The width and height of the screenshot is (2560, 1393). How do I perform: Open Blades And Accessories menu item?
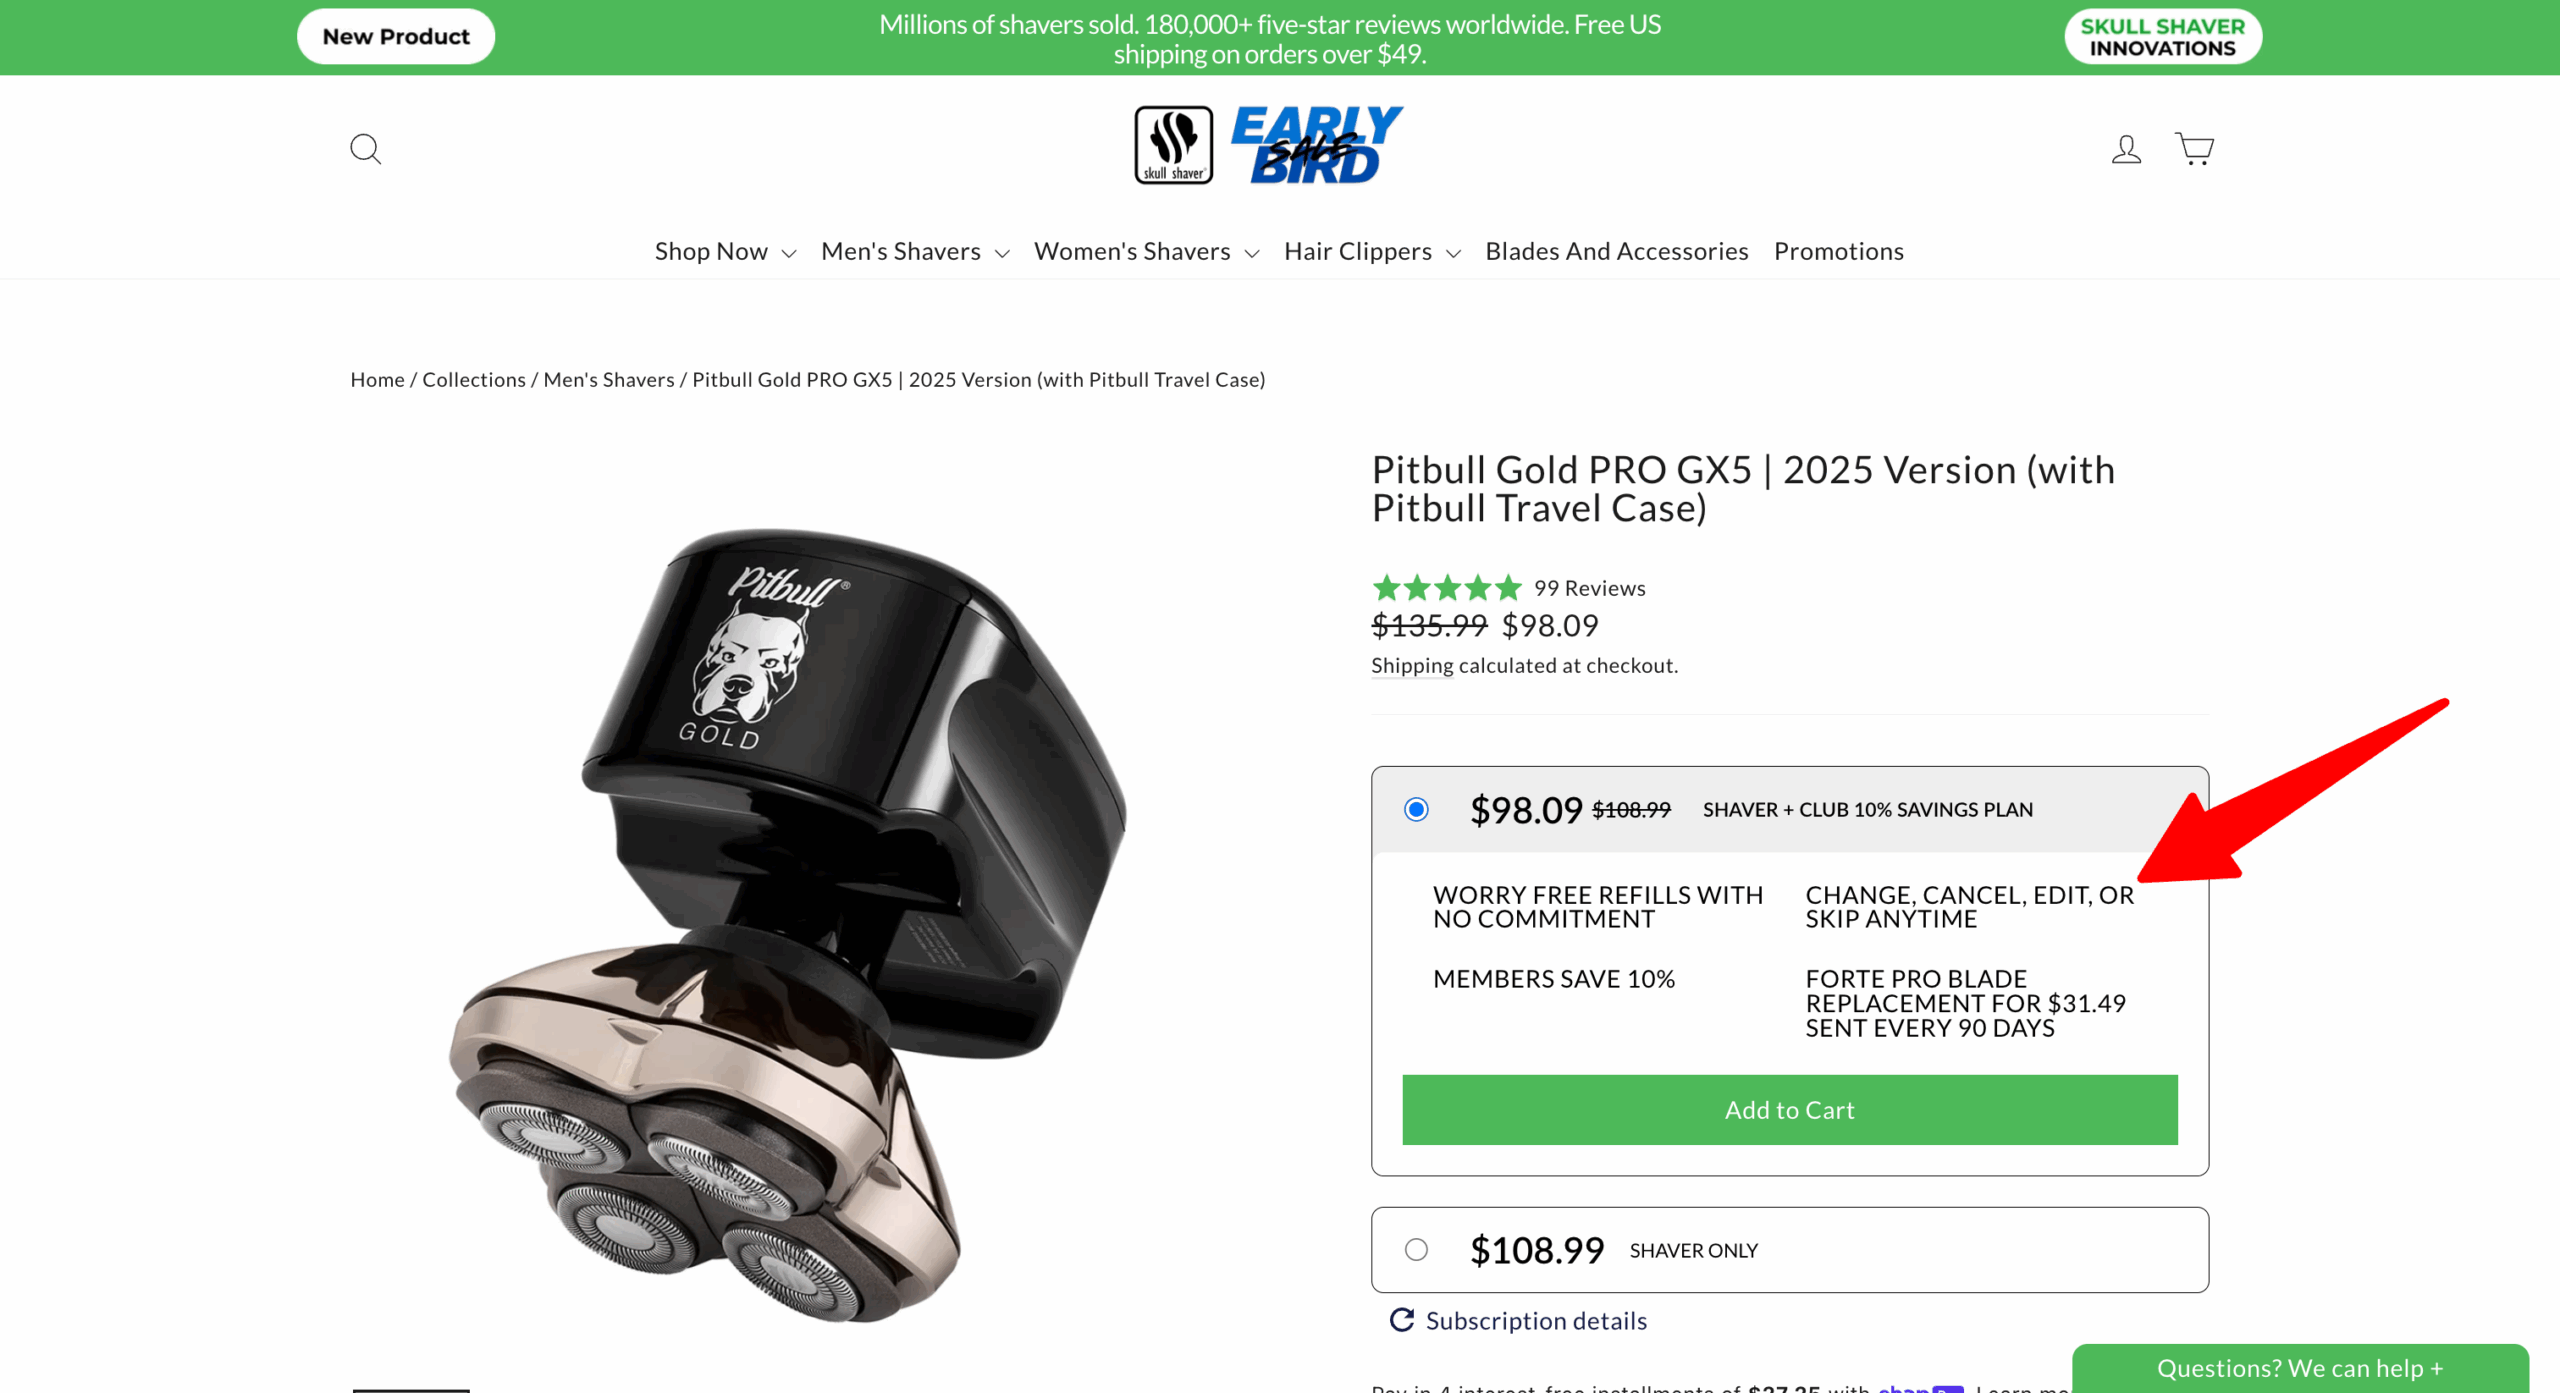pos(1616,251)
